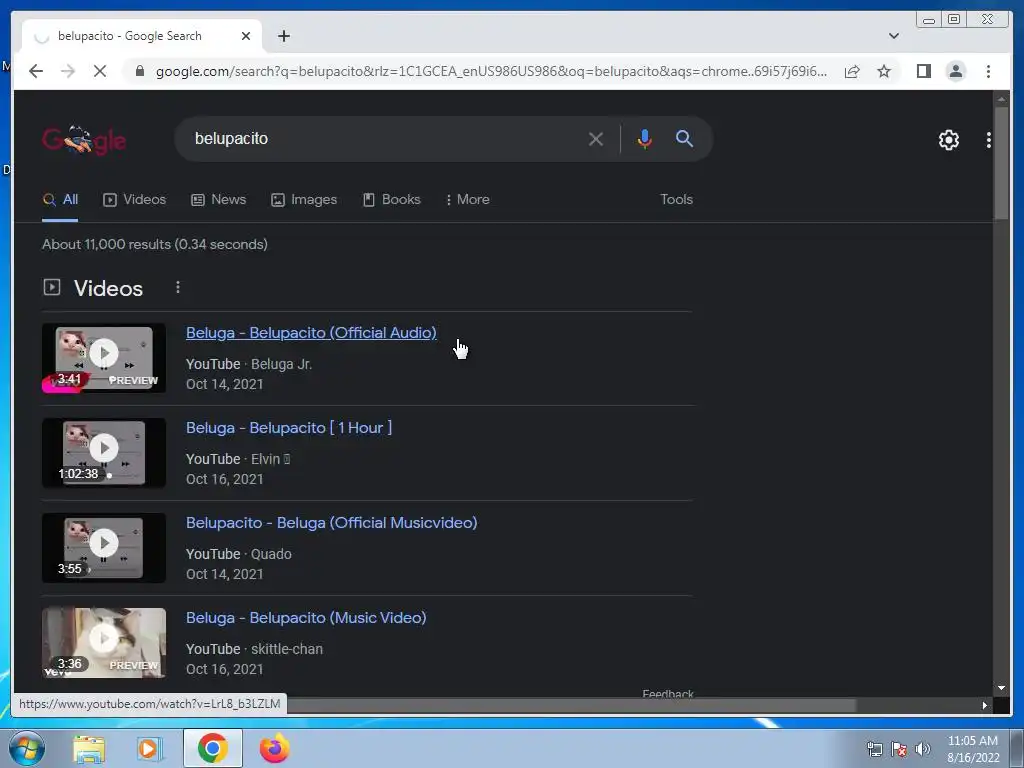Viewport: 1024px width, 768px height.
Task: Play the 3:55 Musicvideo thumbnail
Action: (x=104, y=547)
